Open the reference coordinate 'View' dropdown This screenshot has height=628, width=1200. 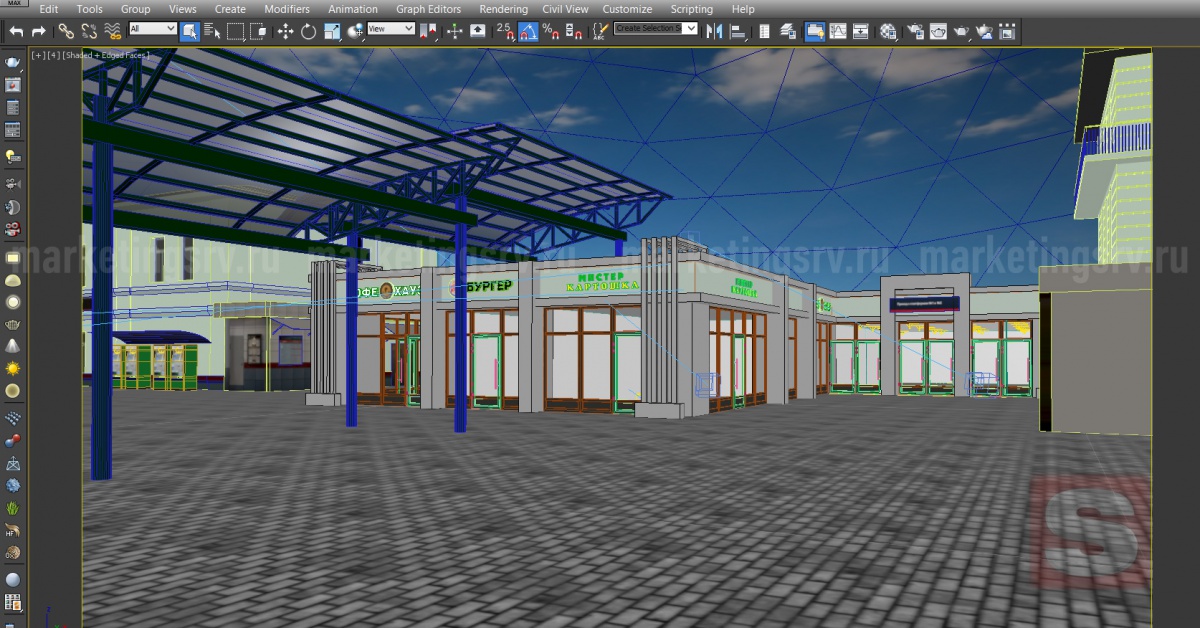point(391,29)
